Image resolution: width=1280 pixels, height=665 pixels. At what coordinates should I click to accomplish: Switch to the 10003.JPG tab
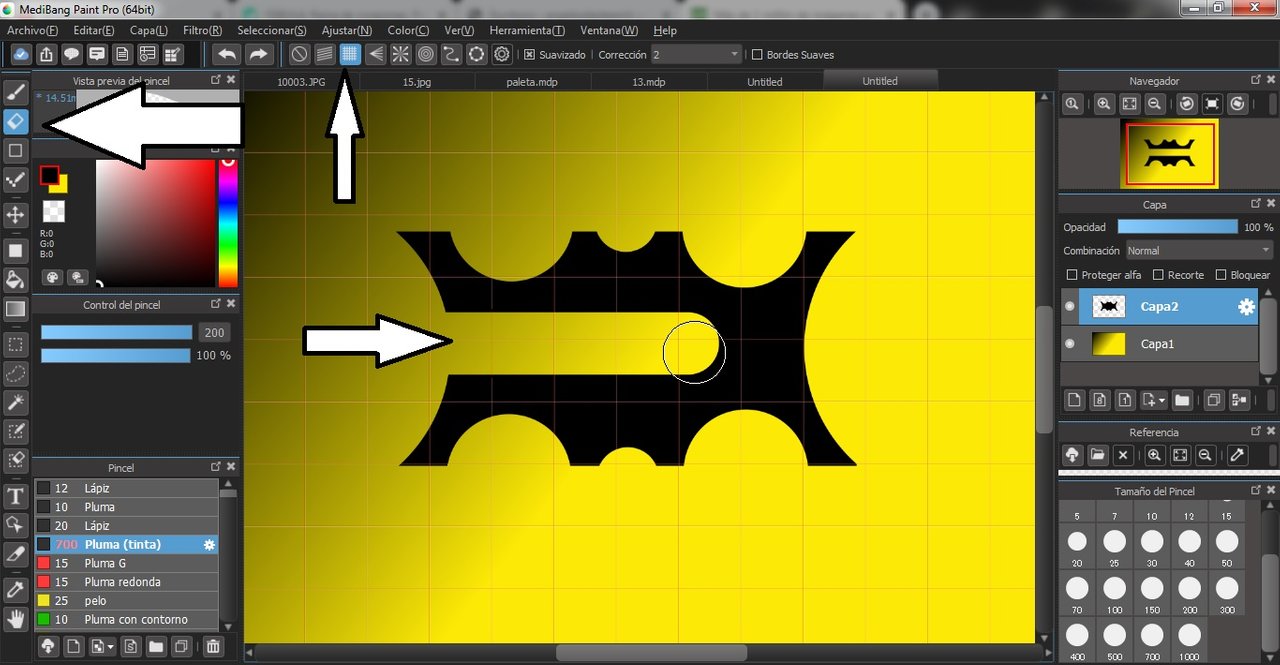tap(301, 82)
